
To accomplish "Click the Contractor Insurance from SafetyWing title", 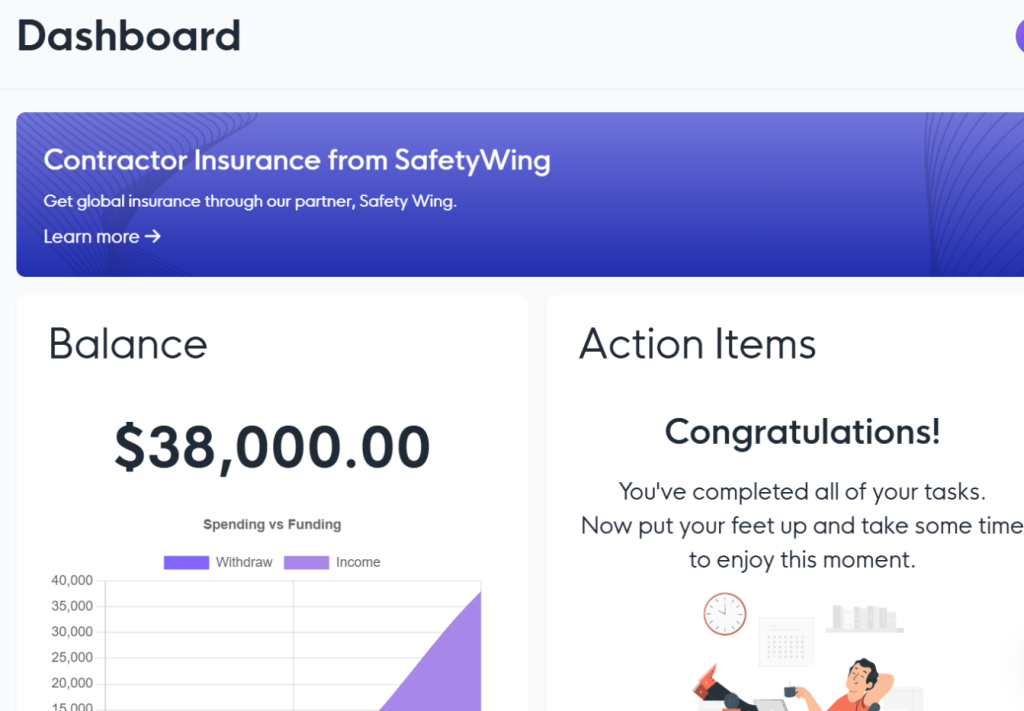I will pyautogui.click(x=297, y=160).
